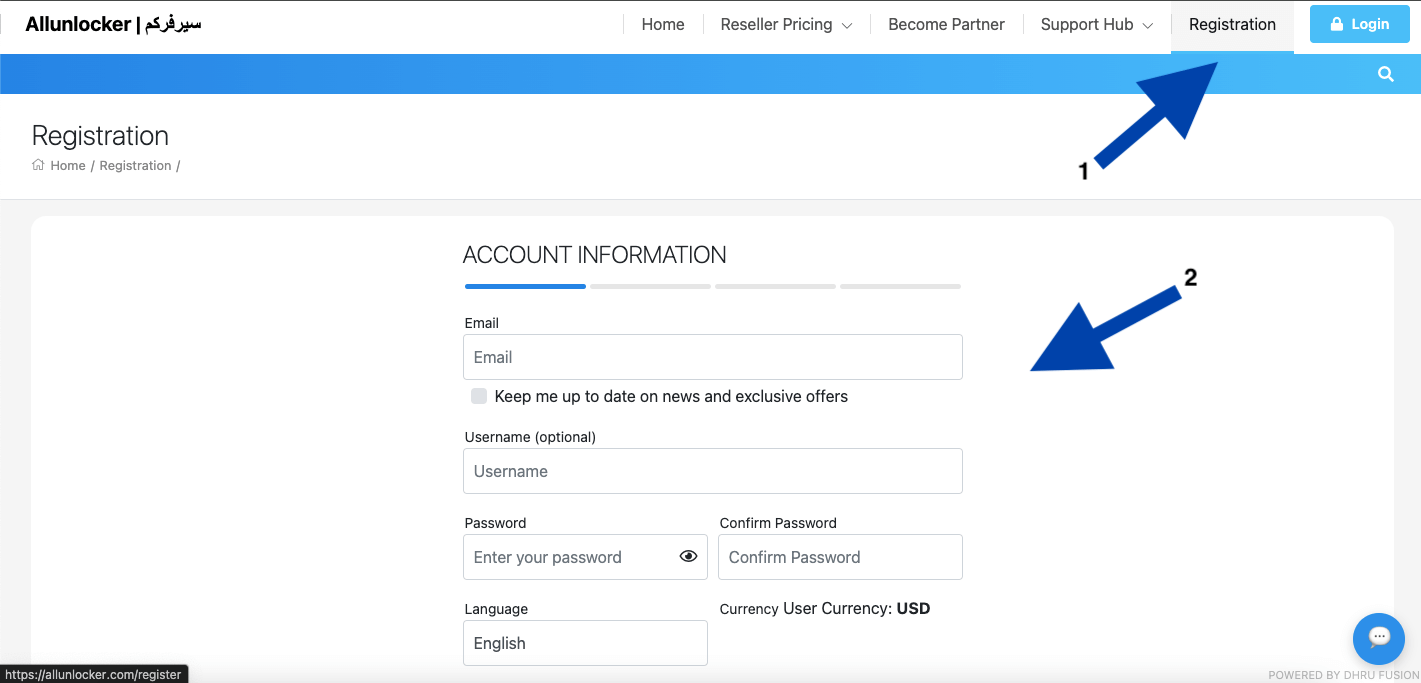The image size is (1421, 683).
Task: Click the home icon in the breadcrumb
Action: click(36, 165)
